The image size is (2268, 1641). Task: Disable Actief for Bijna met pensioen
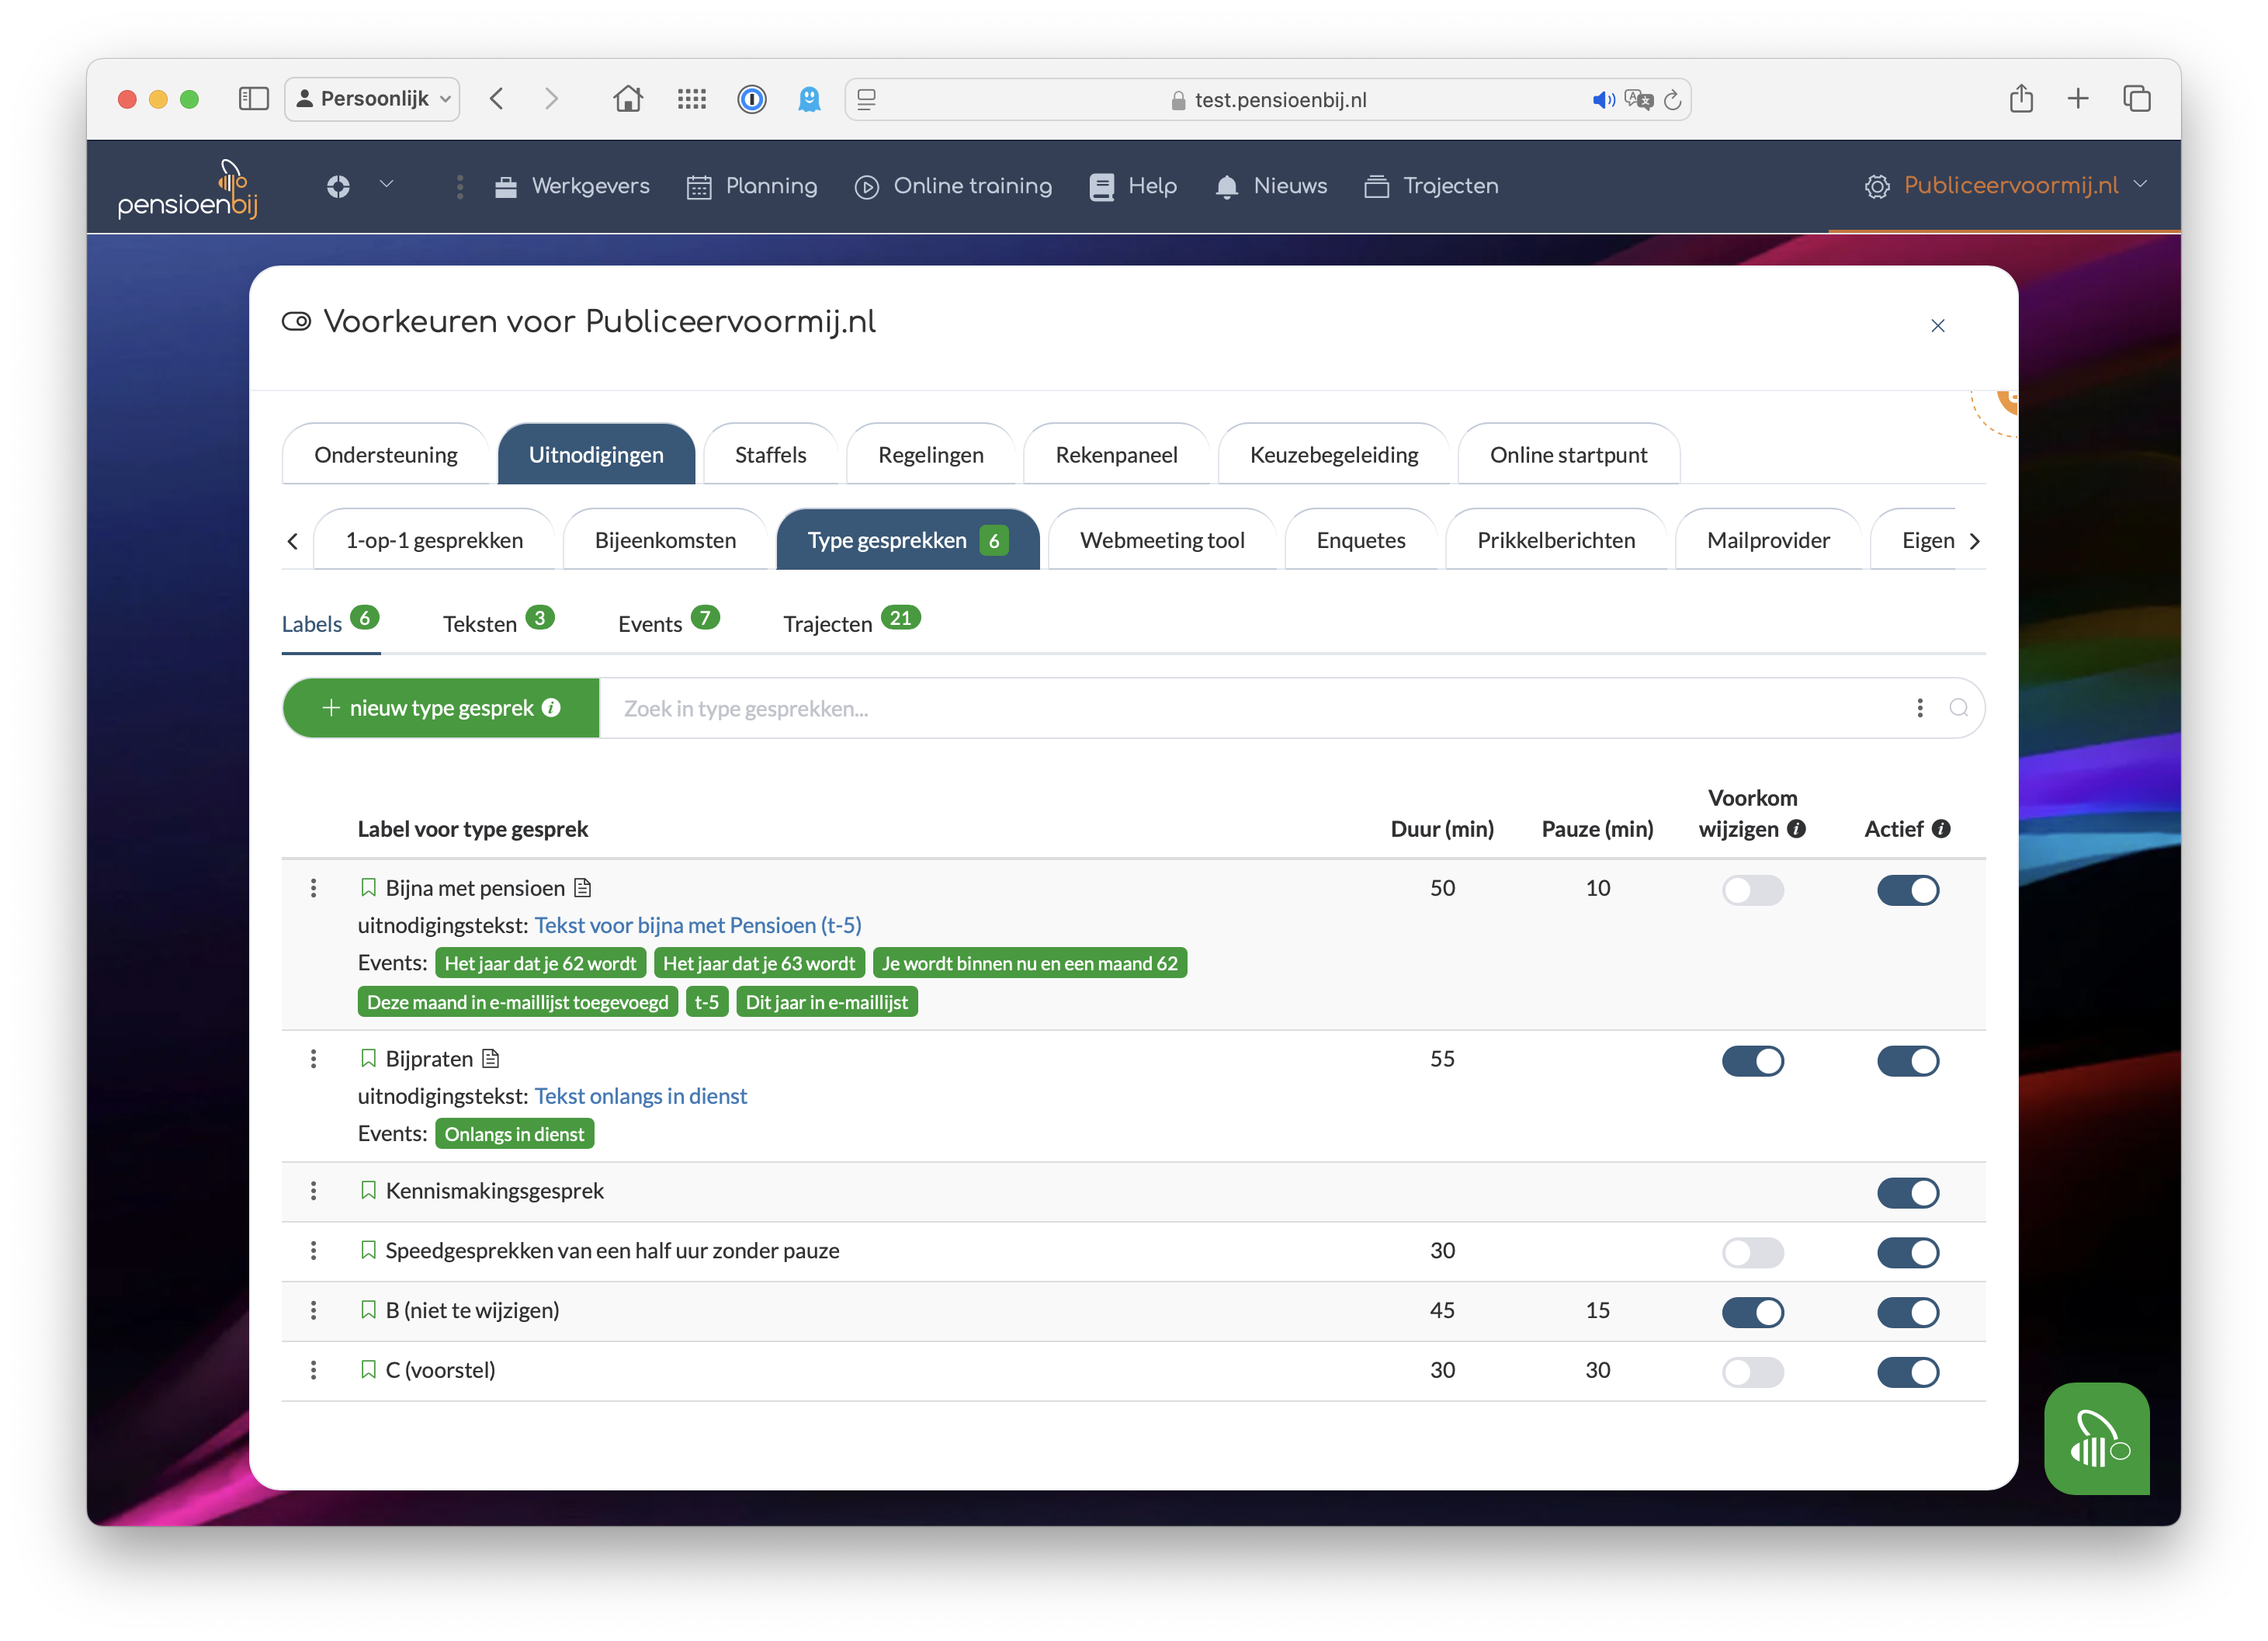(x=1907, y=890)
